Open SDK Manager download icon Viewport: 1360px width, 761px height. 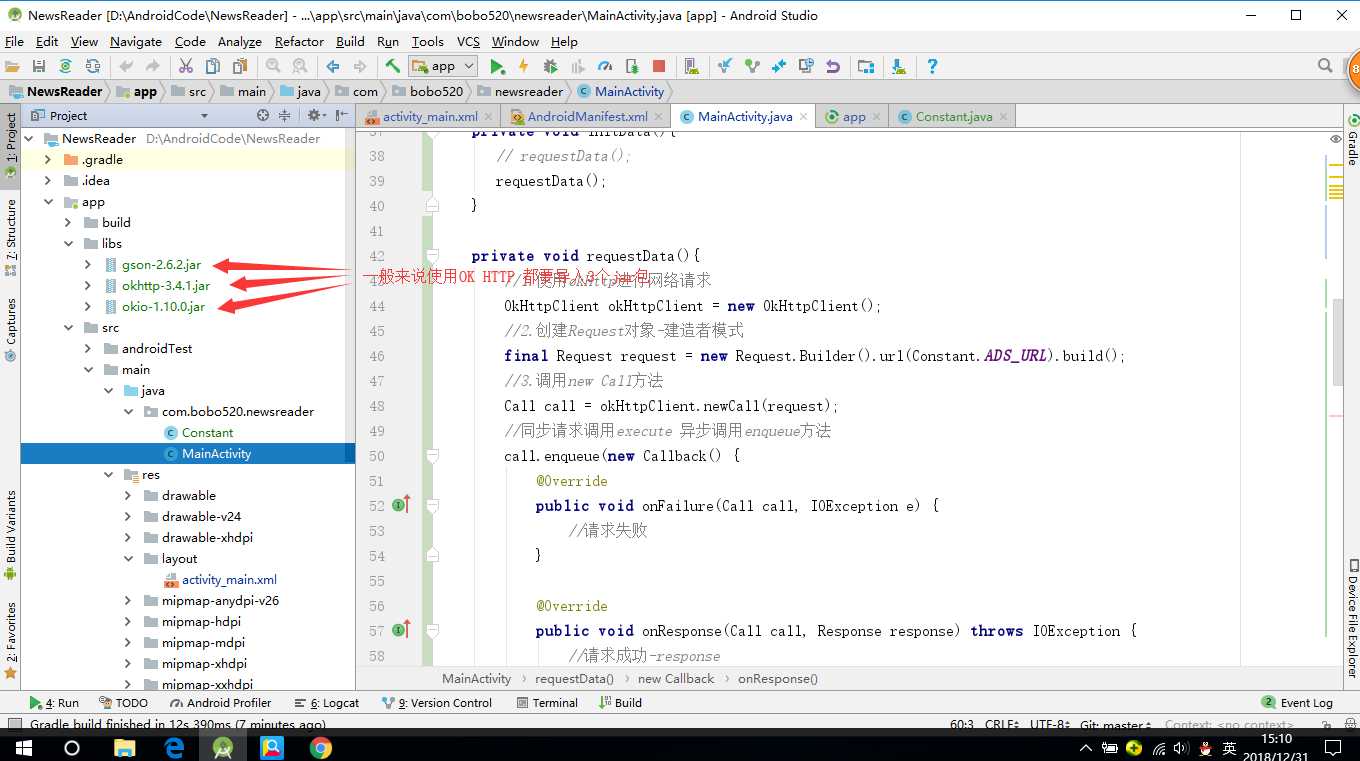[898, 66]
